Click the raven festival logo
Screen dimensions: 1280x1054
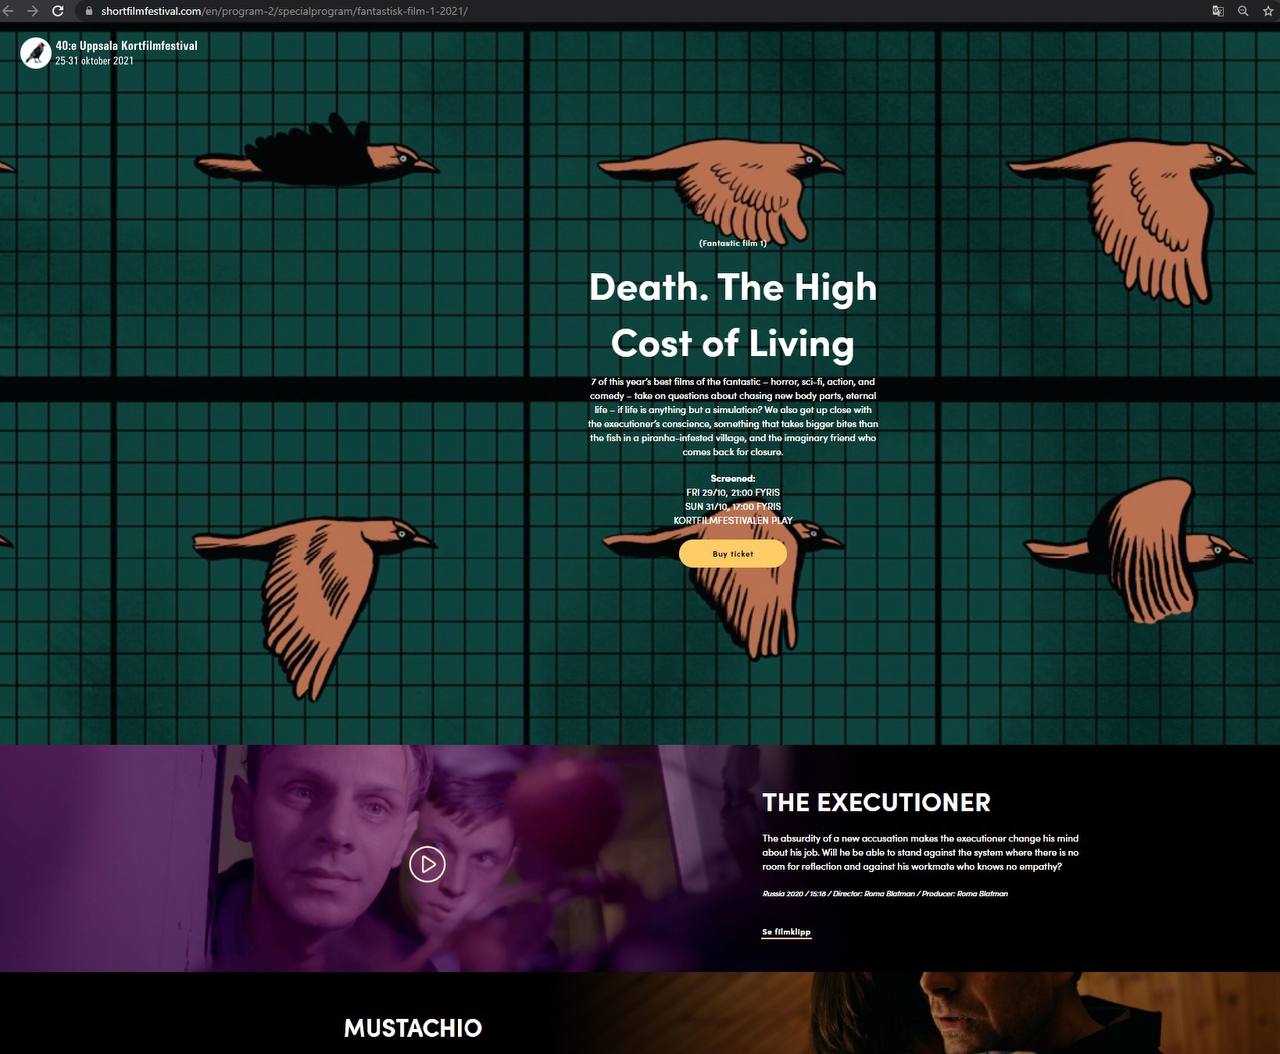click(36, 53)
